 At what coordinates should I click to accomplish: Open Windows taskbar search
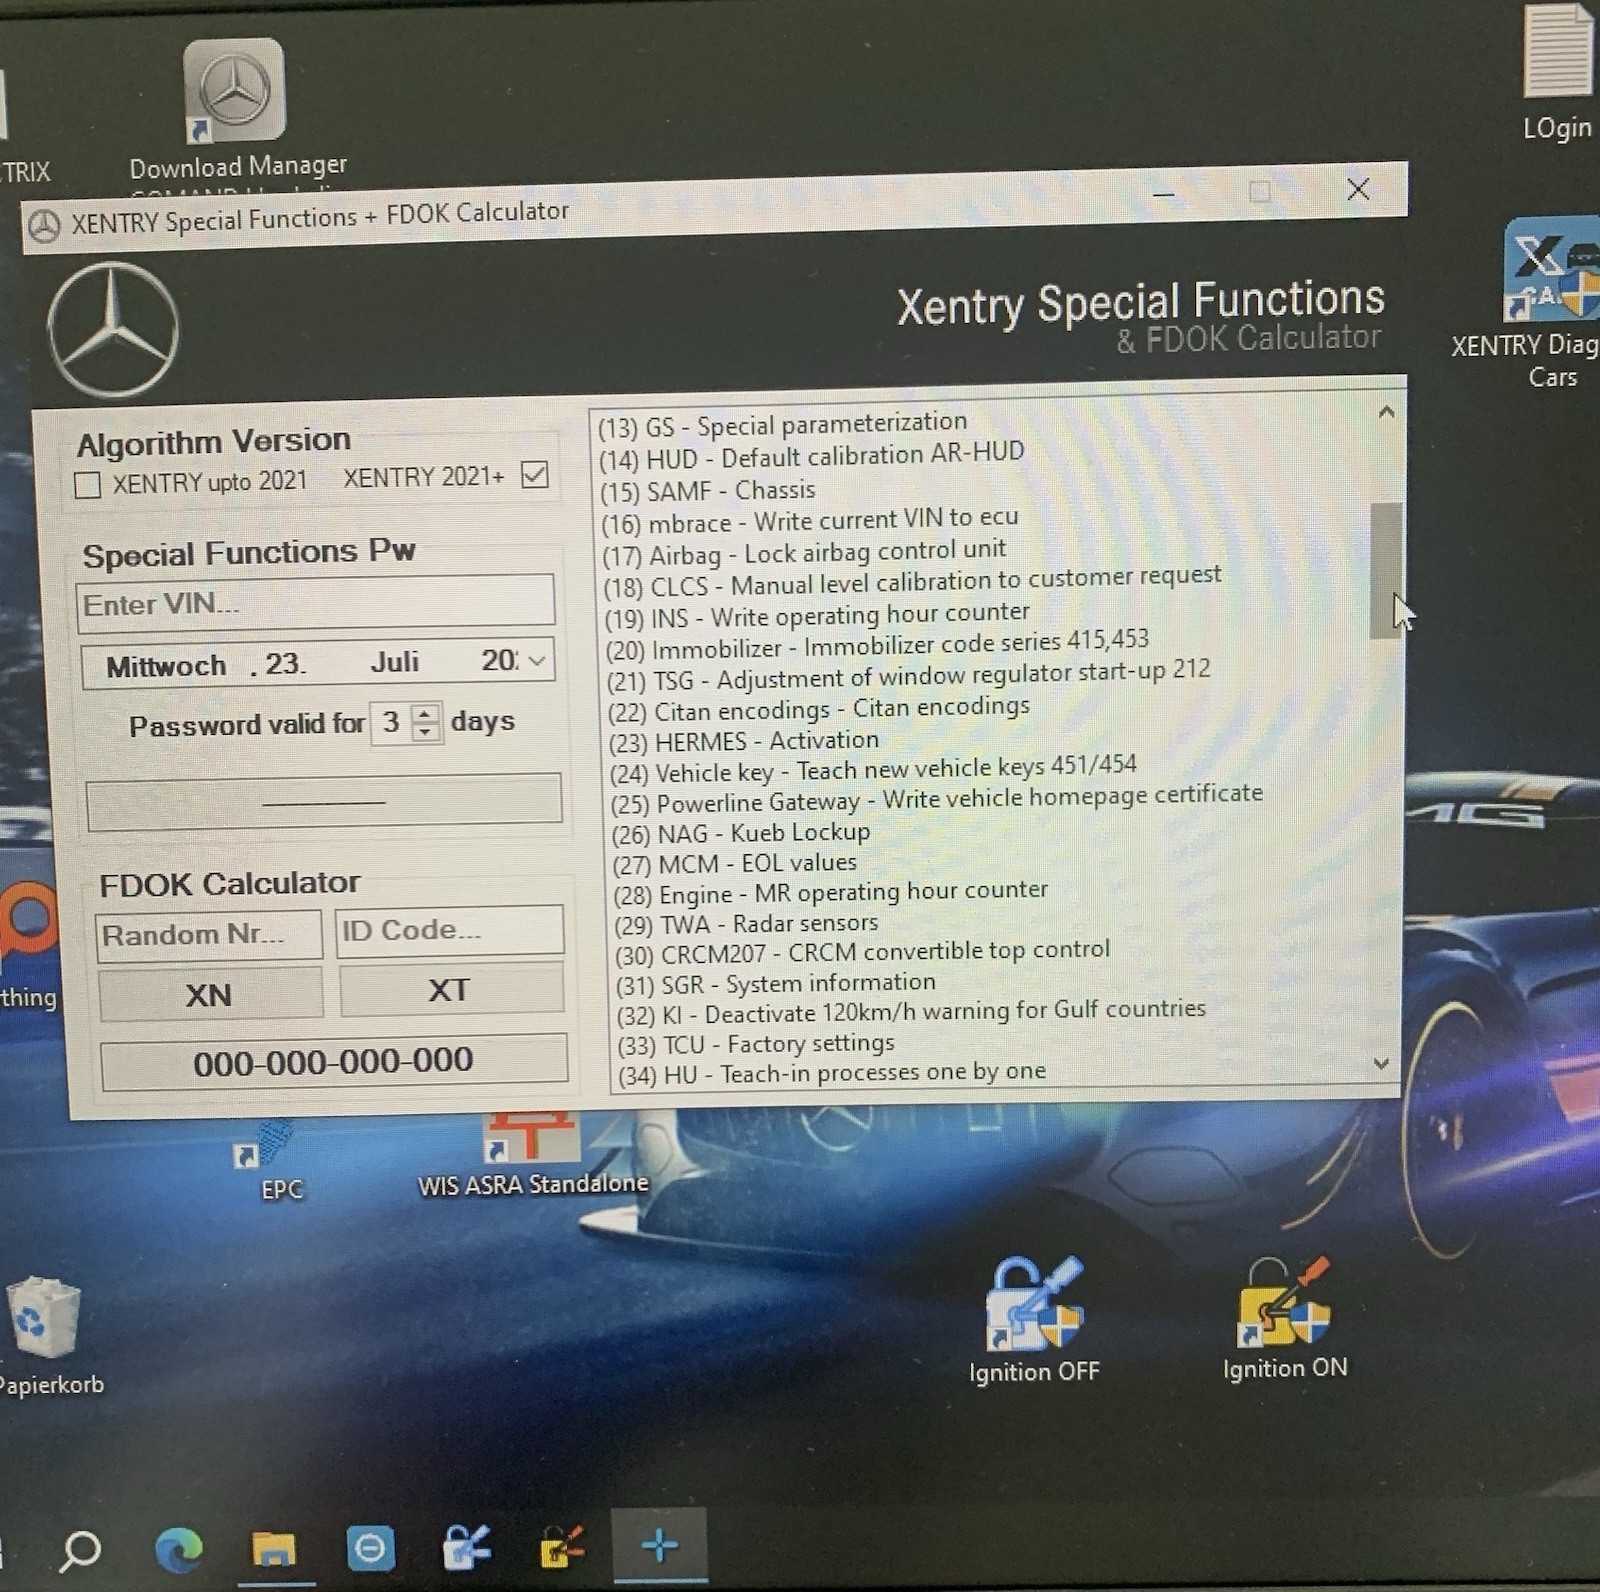[x=80, y=1550]
